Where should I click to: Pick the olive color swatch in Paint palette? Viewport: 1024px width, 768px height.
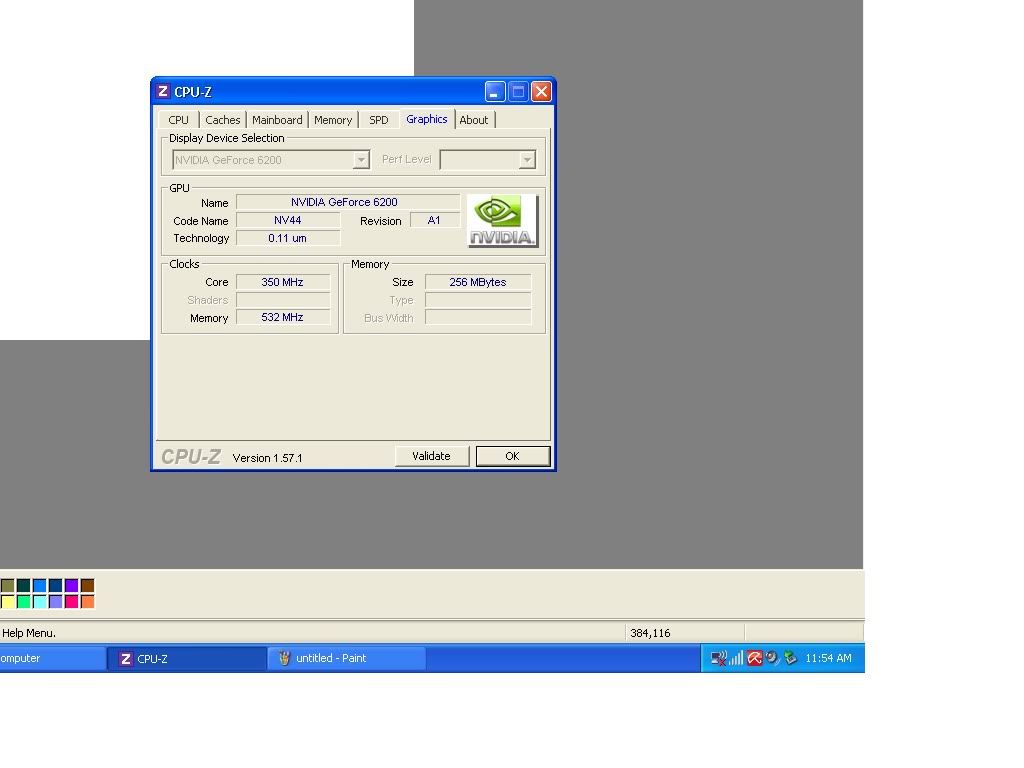pos(8,585)
